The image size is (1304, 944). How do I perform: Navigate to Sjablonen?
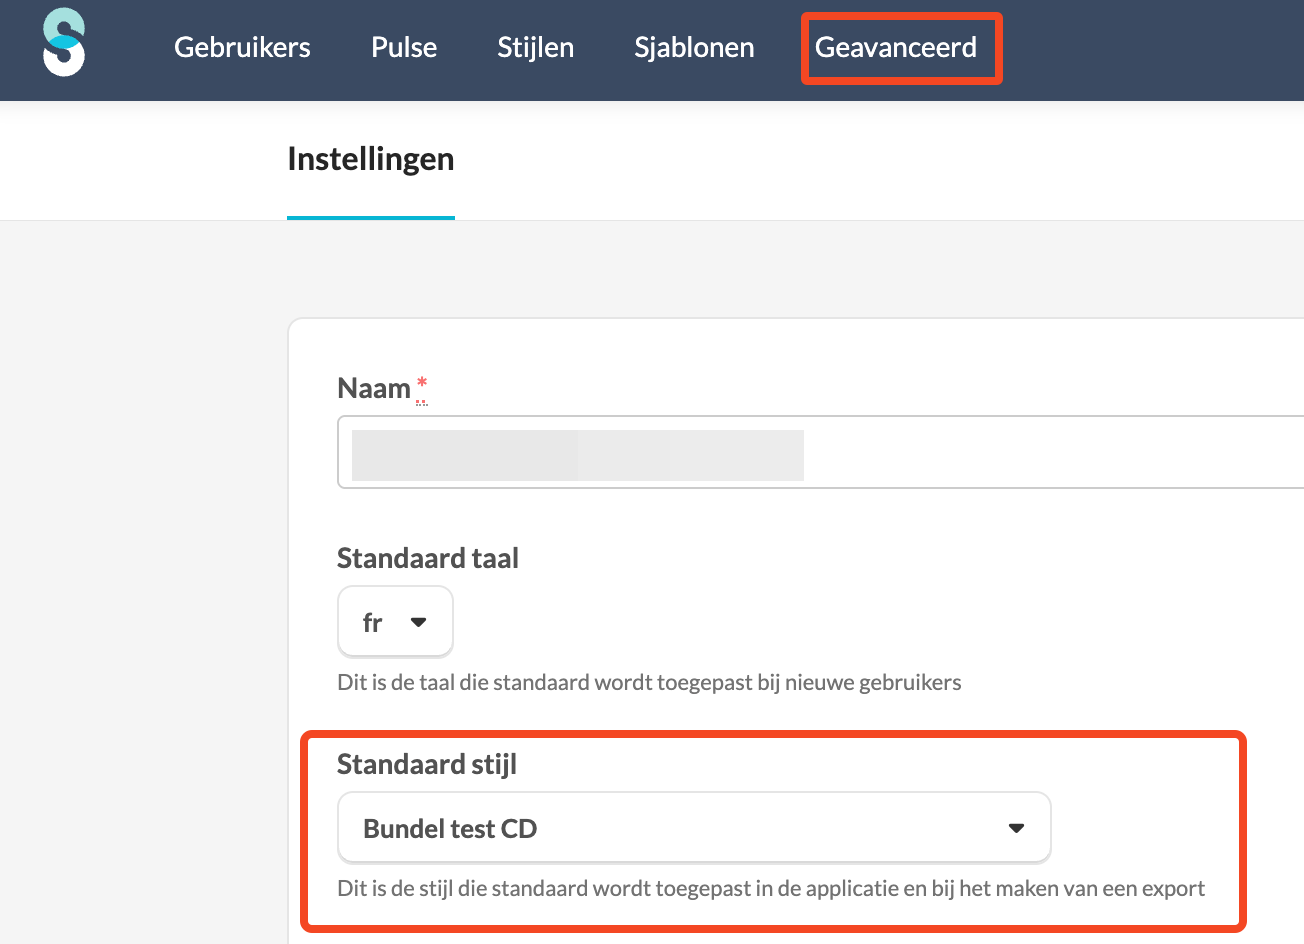694,47
